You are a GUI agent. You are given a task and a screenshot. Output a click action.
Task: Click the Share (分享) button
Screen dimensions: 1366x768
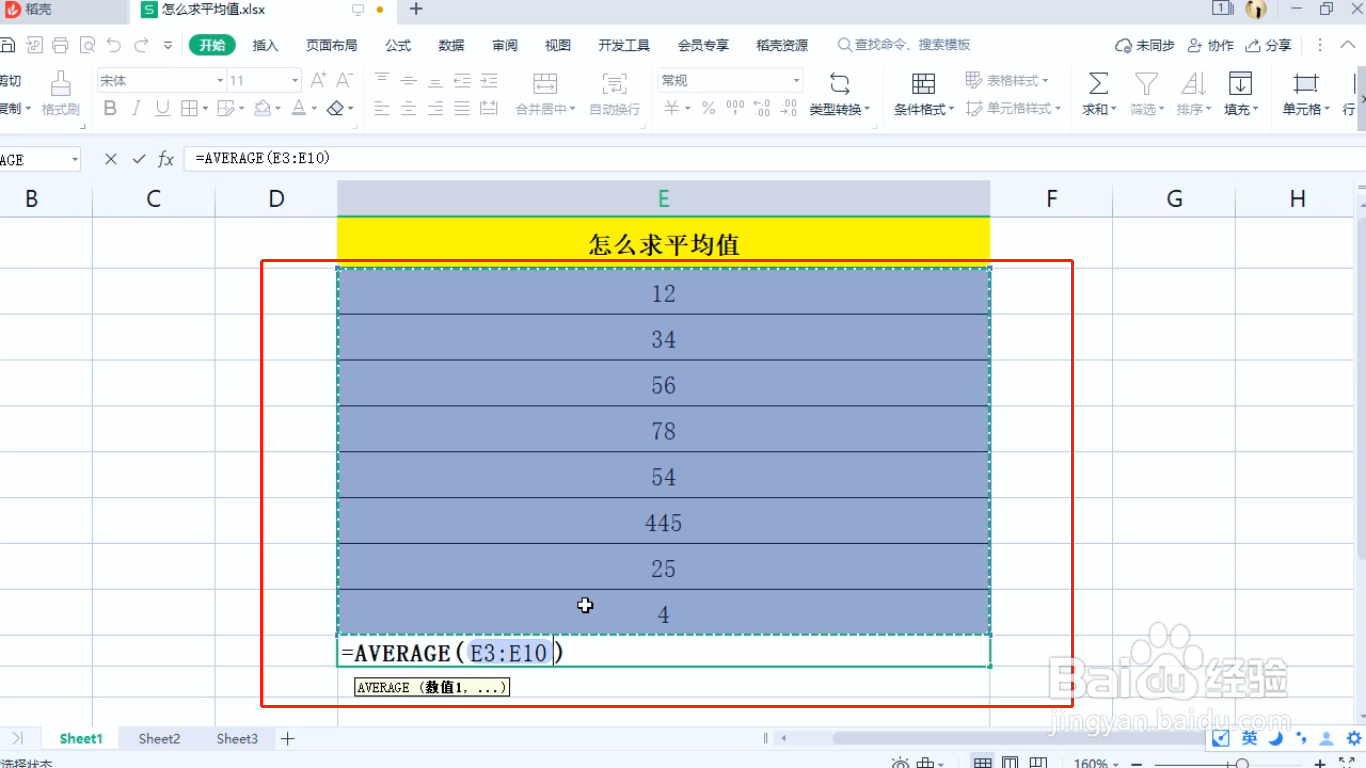click(1269, 45)
